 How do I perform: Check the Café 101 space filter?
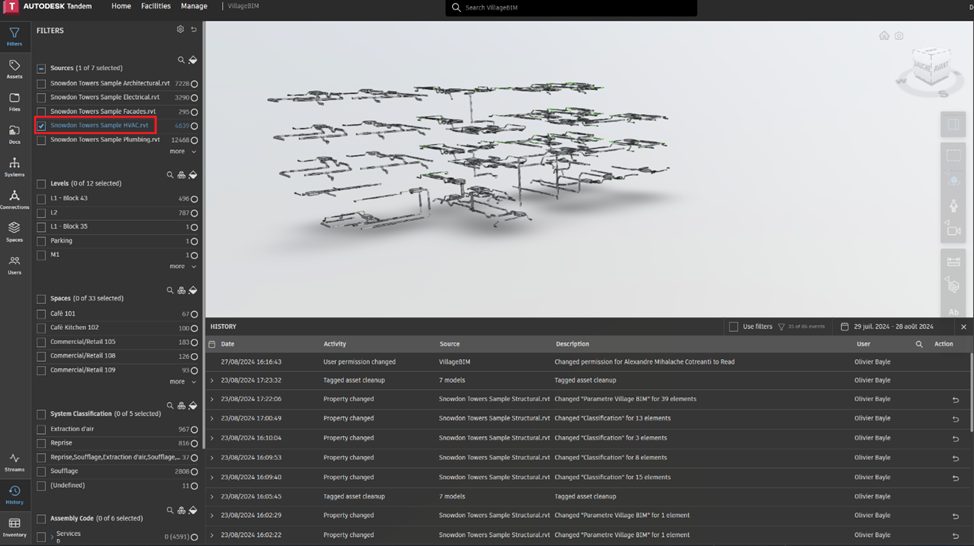click(41, 314)
